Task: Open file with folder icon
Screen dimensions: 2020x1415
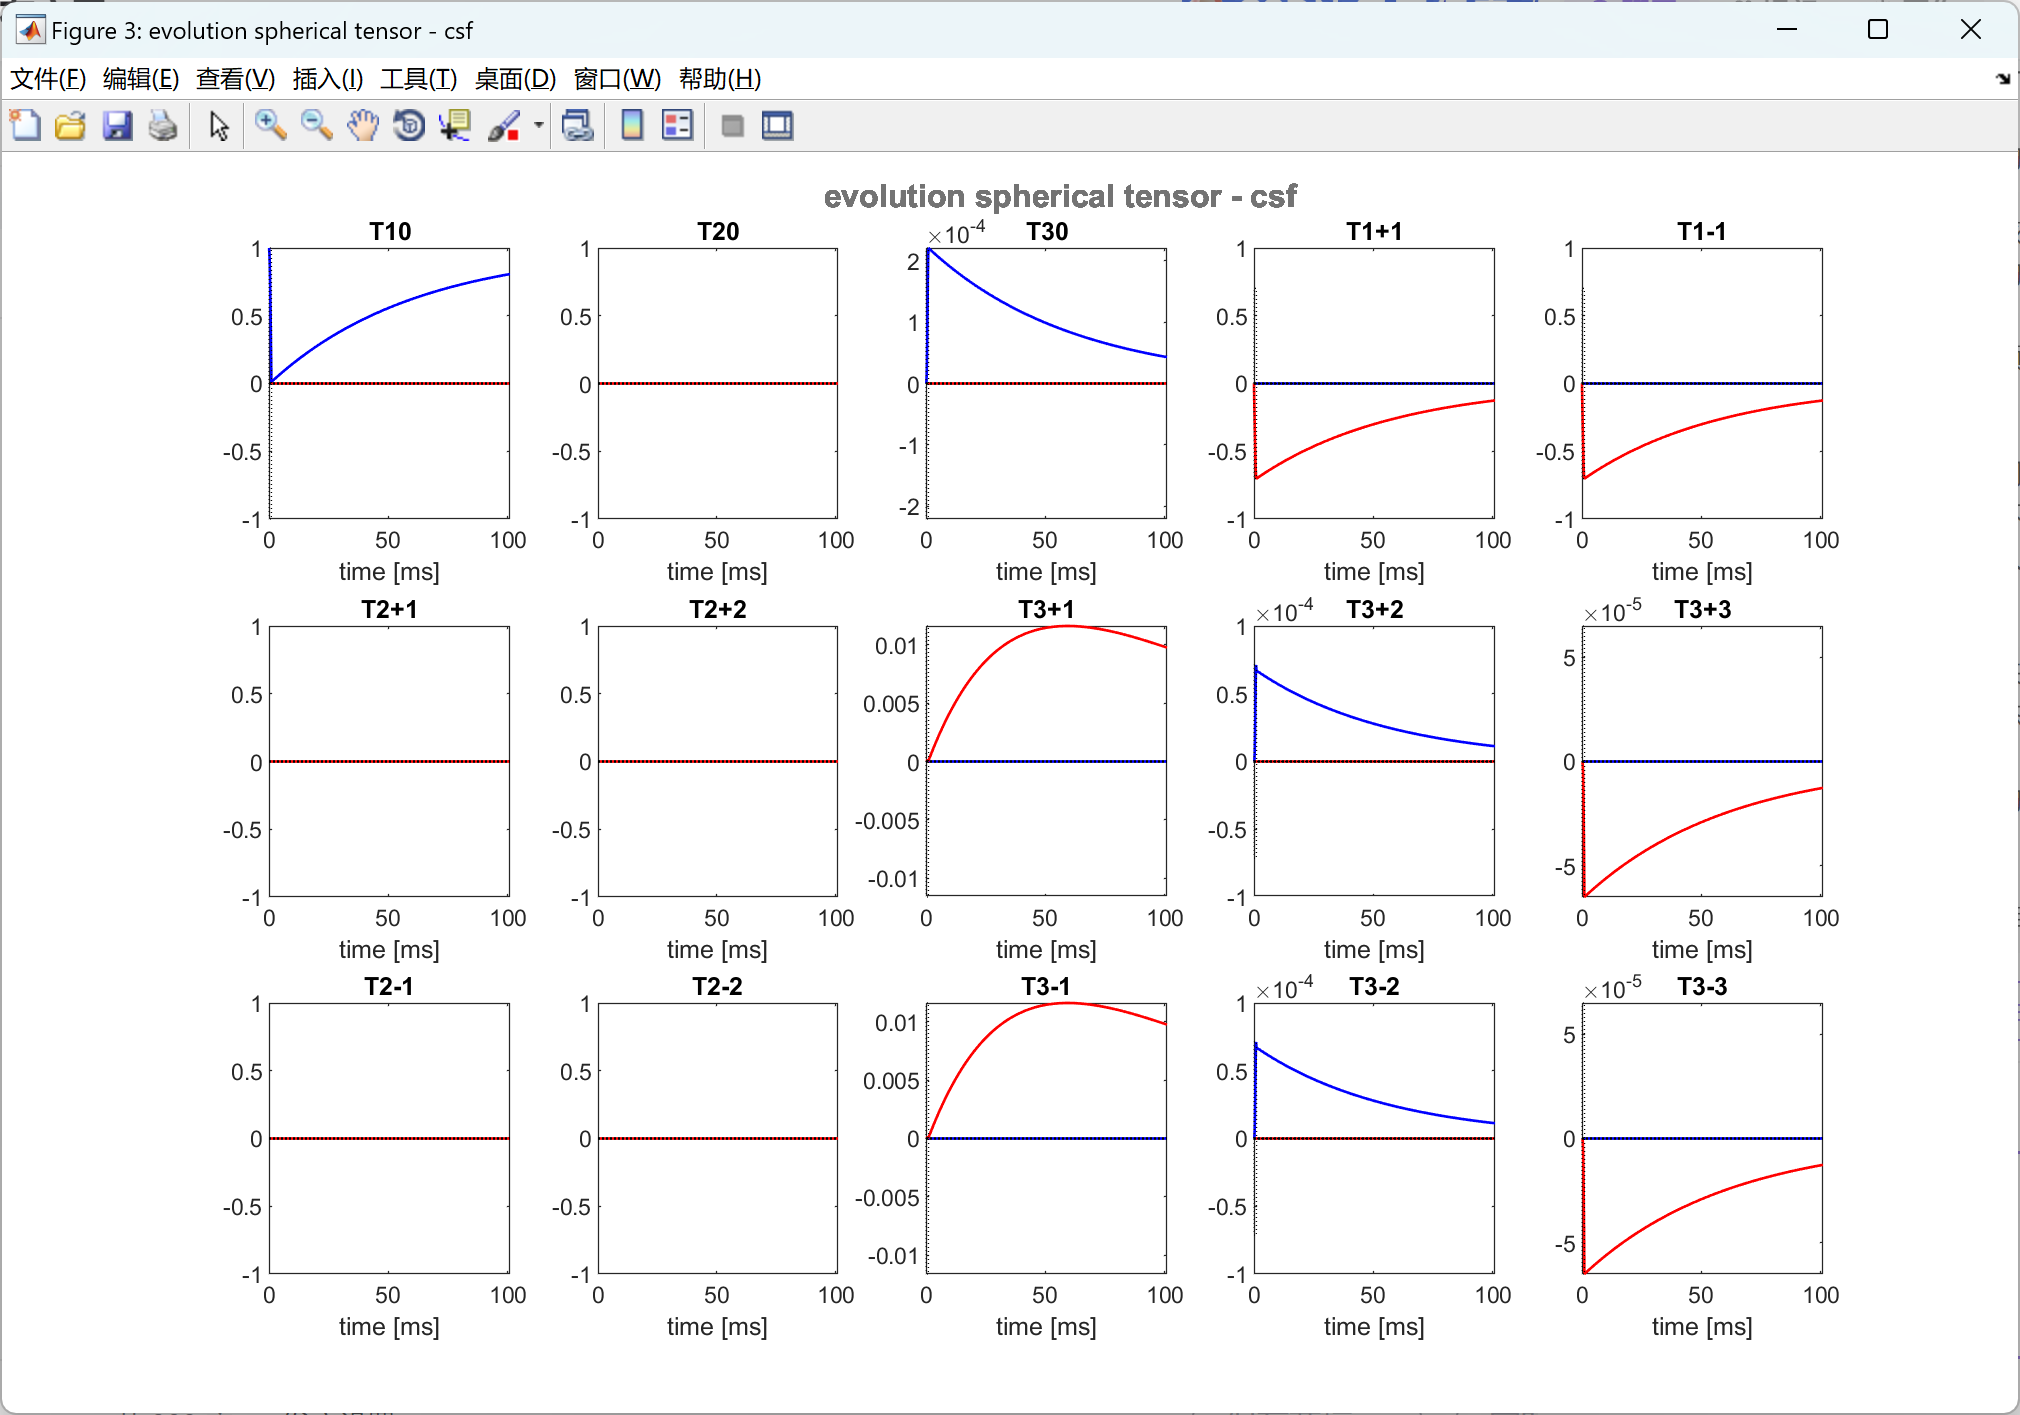Action: tap(70, 126)
